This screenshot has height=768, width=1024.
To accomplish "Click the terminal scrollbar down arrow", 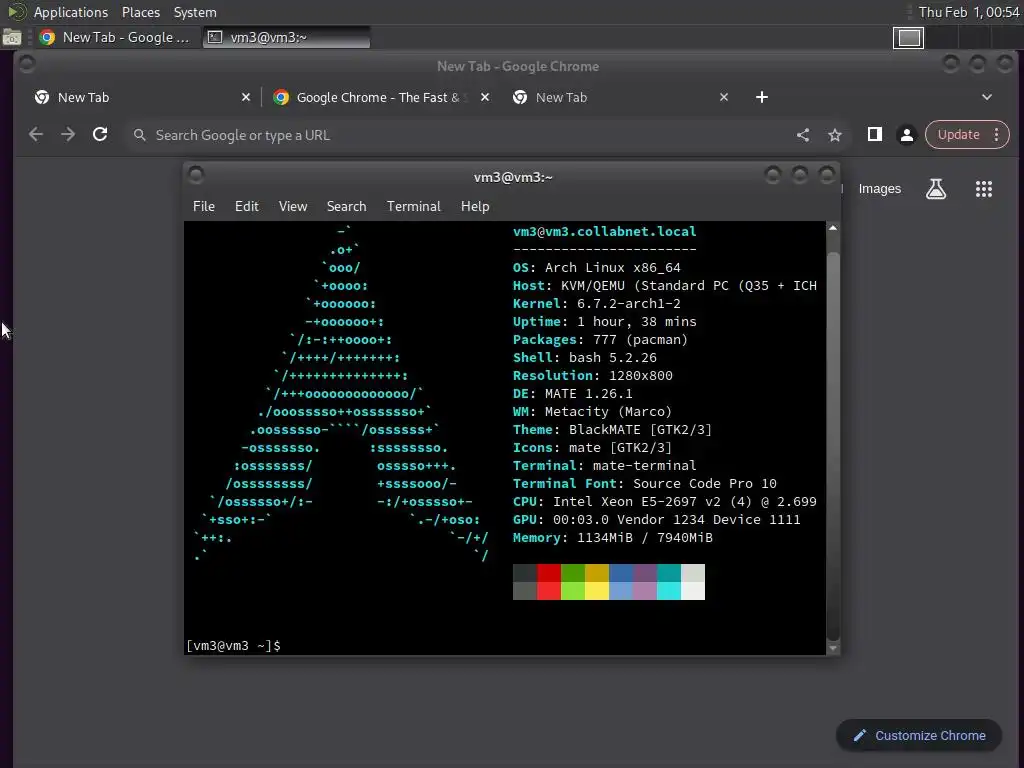I will (833, 648).
